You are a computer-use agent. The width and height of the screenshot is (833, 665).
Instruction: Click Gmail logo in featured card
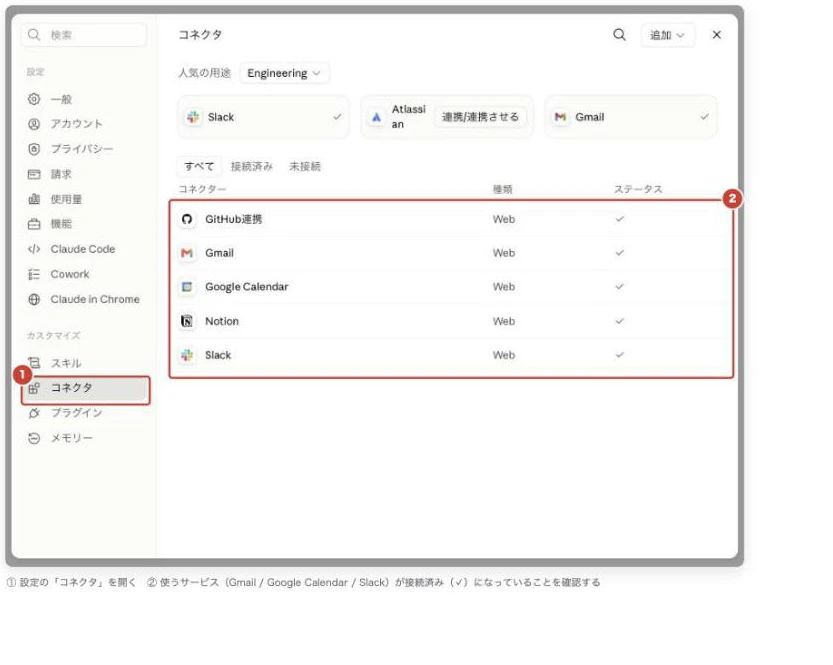[x=560, y=117]
